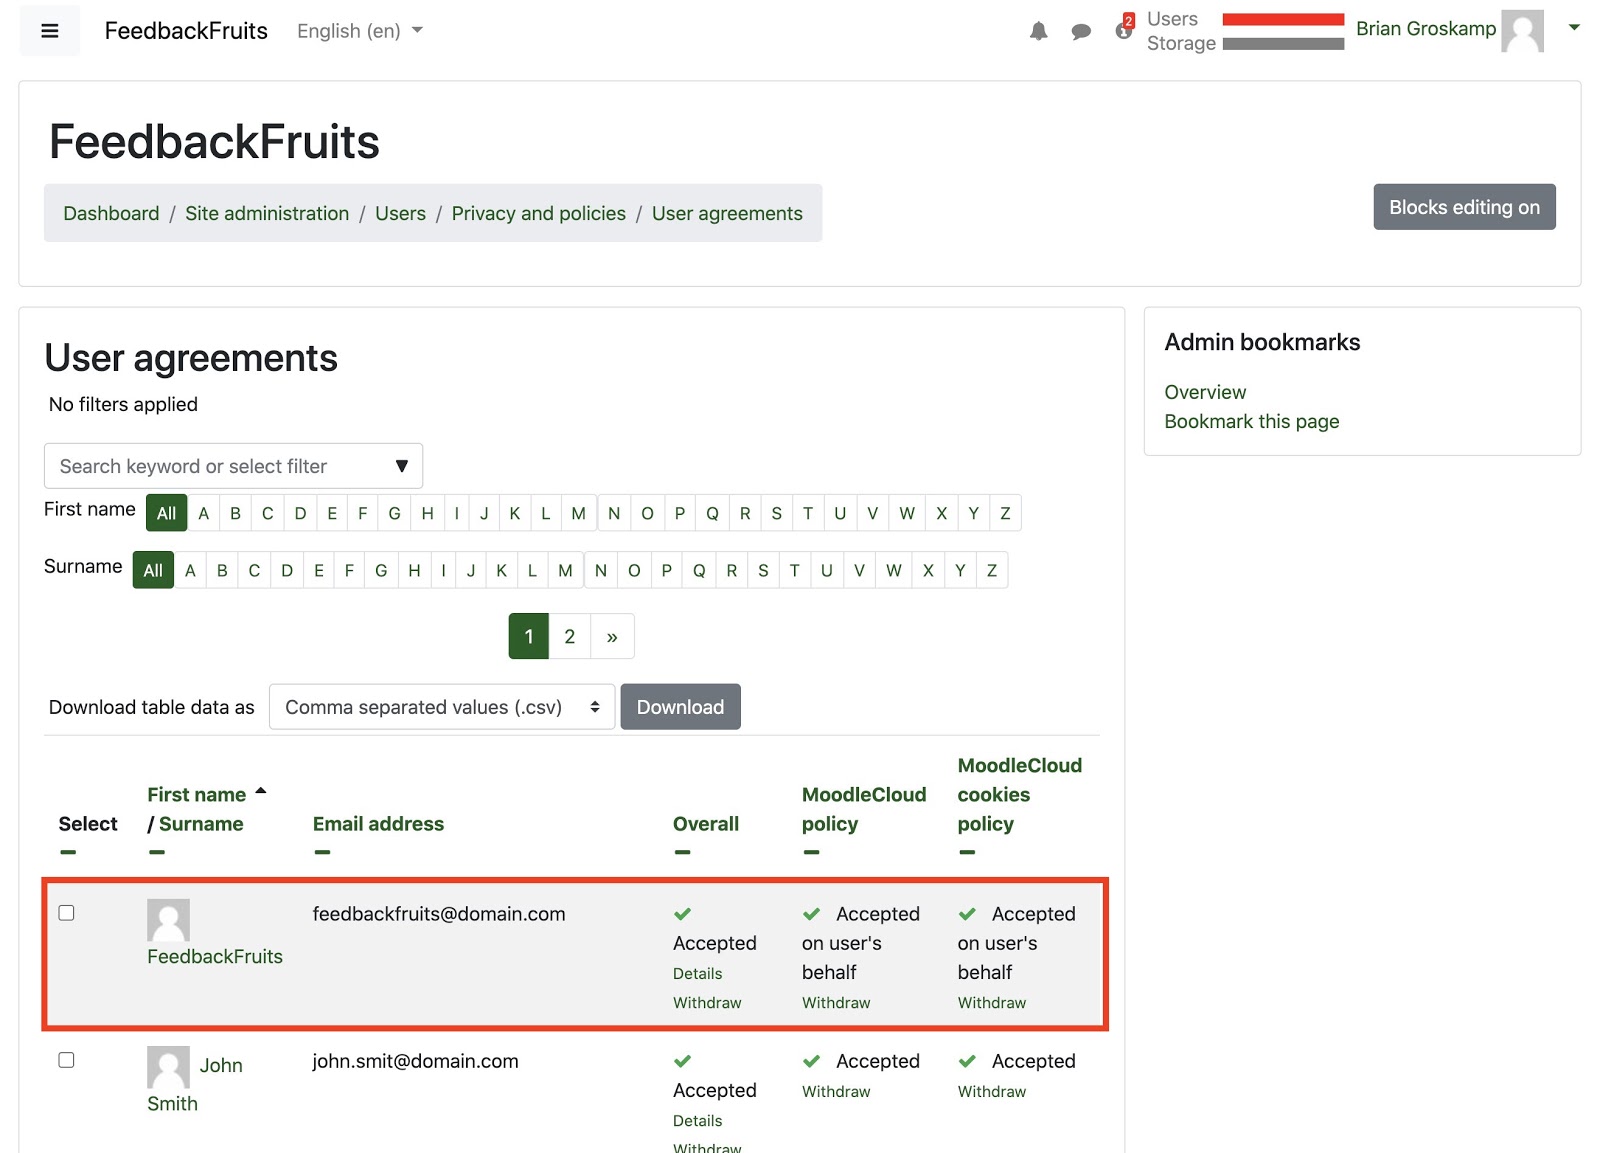Open the hamburger side menu
Screen dimensions: 1600x1153
(49, 31)
